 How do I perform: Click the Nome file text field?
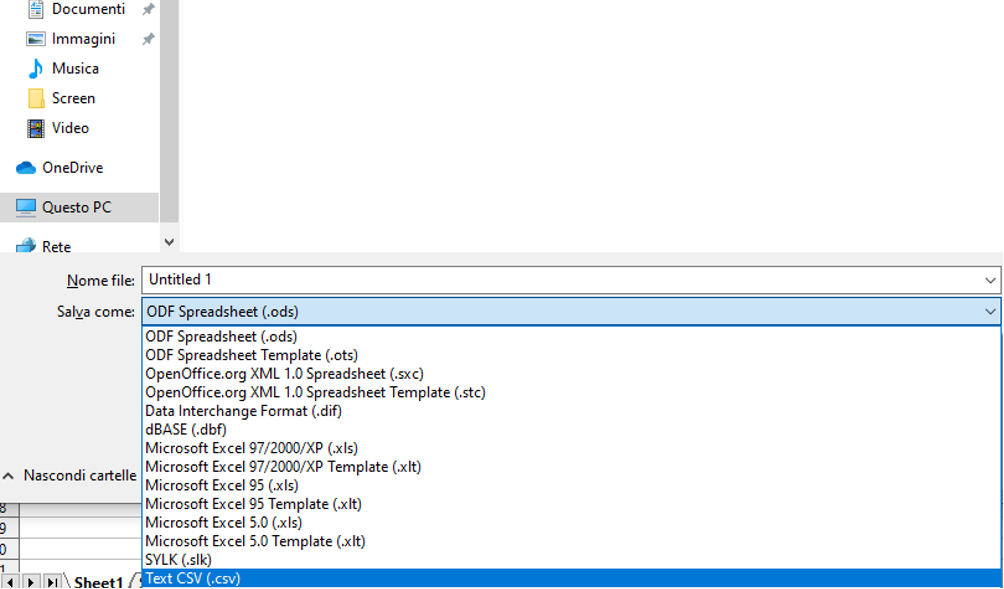tap(562, 280)
